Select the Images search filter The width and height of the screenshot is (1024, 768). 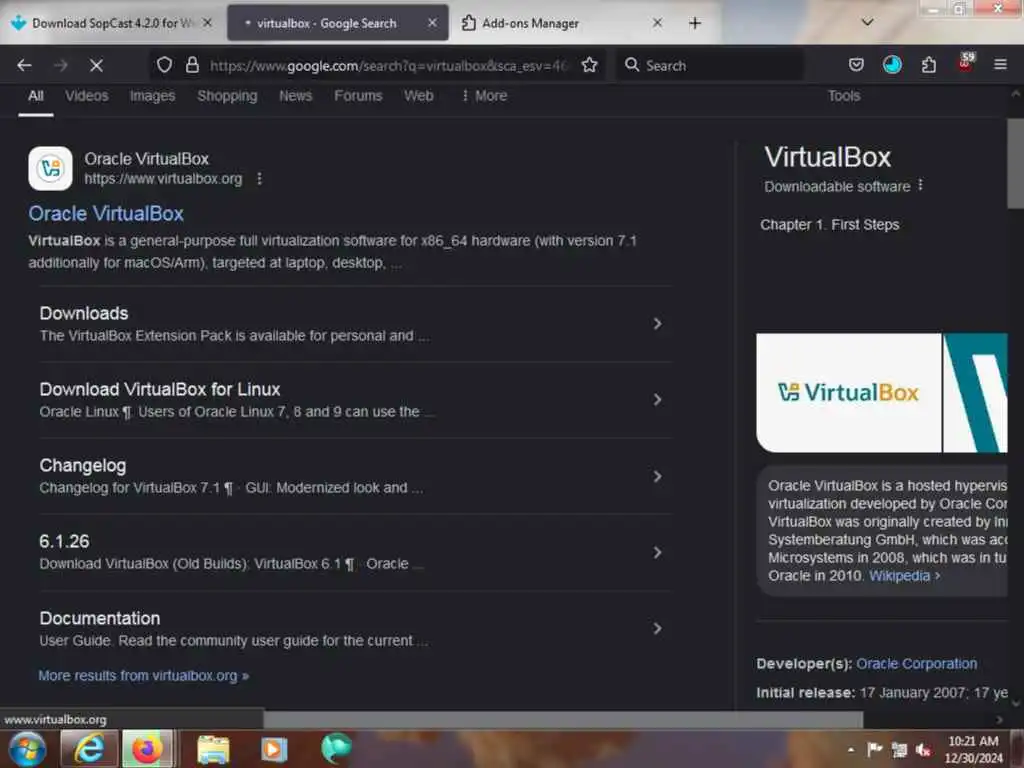[x=152, y=96]
